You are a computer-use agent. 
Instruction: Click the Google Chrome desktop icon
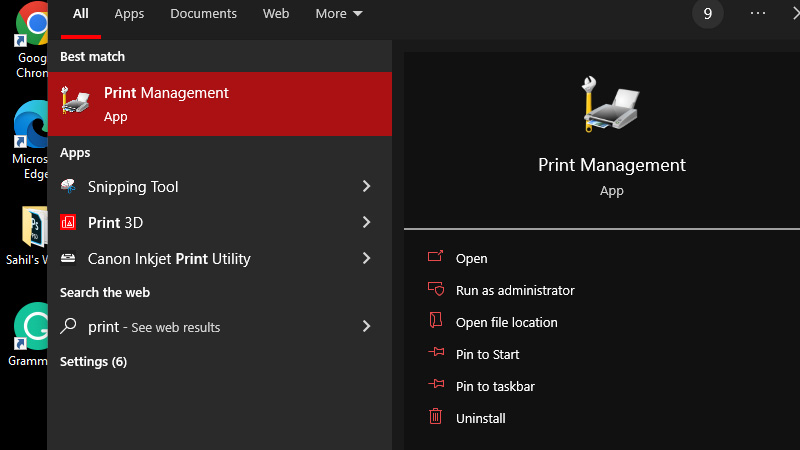click(32, 23)
